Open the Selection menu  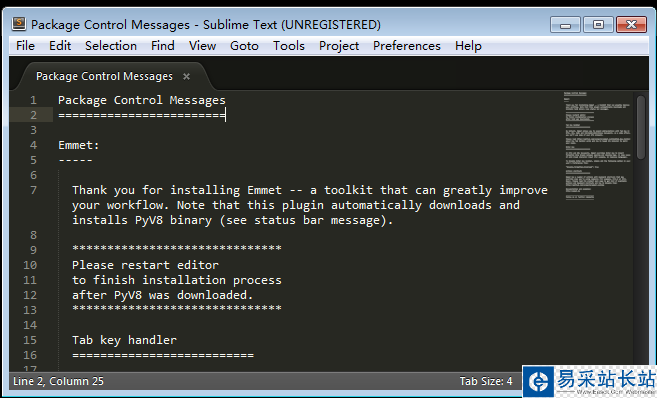tap(111, 46)
